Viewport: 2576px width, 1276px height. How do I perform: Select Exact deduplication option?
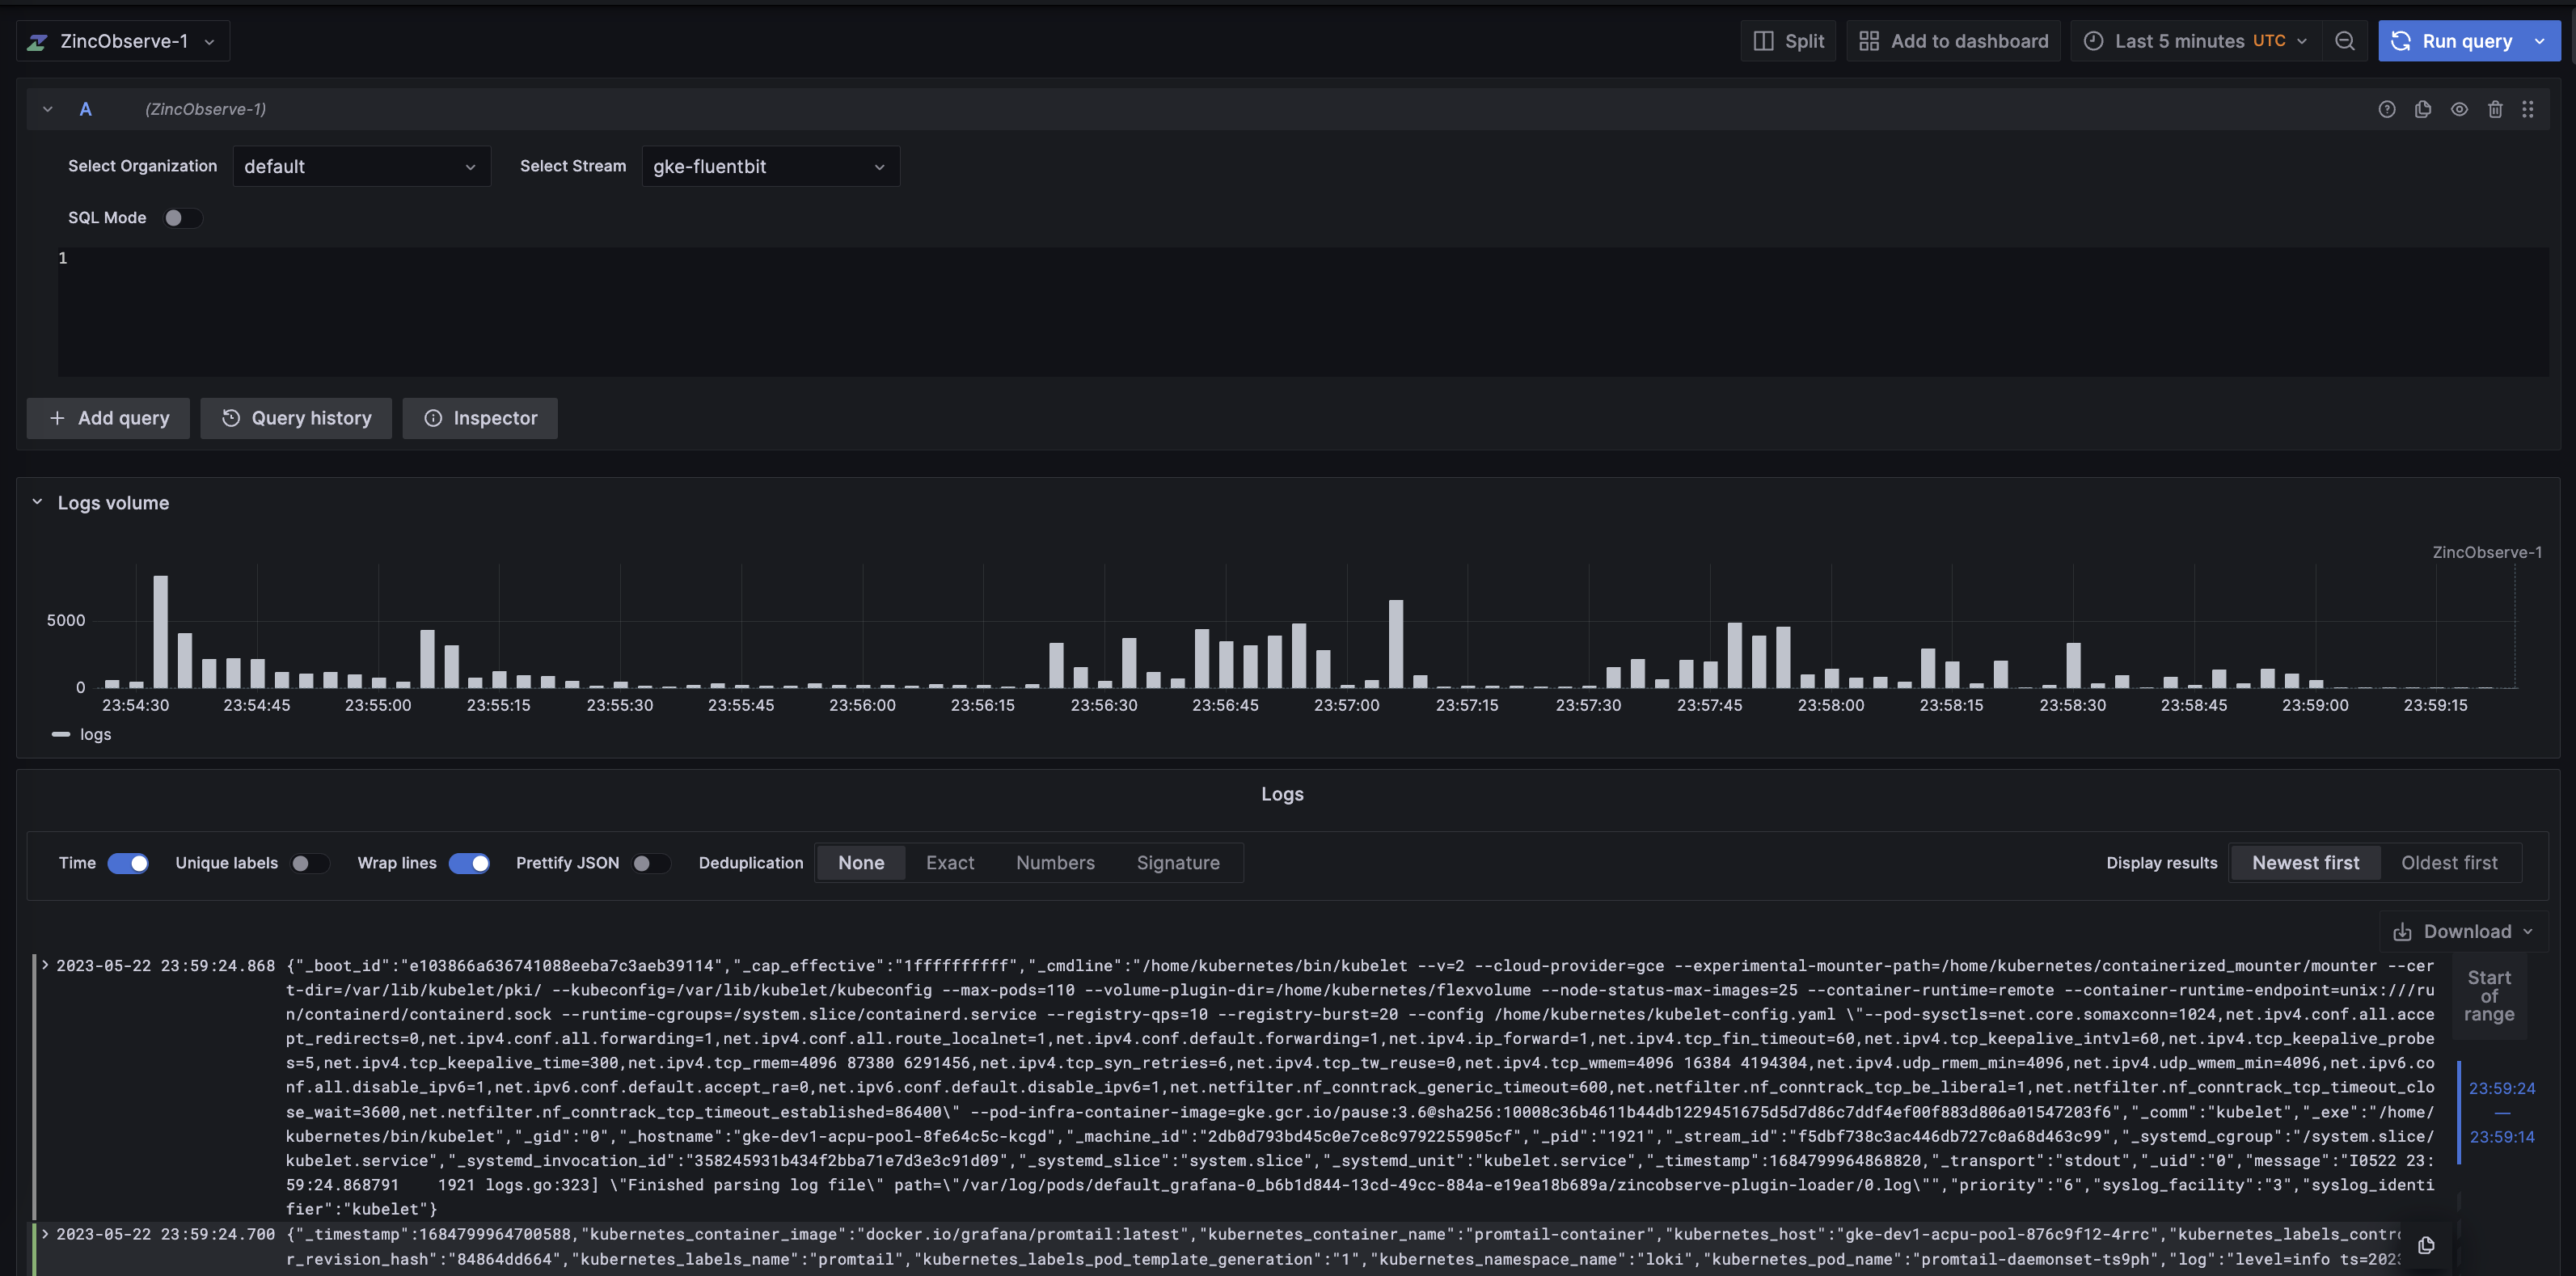point(949,863)
